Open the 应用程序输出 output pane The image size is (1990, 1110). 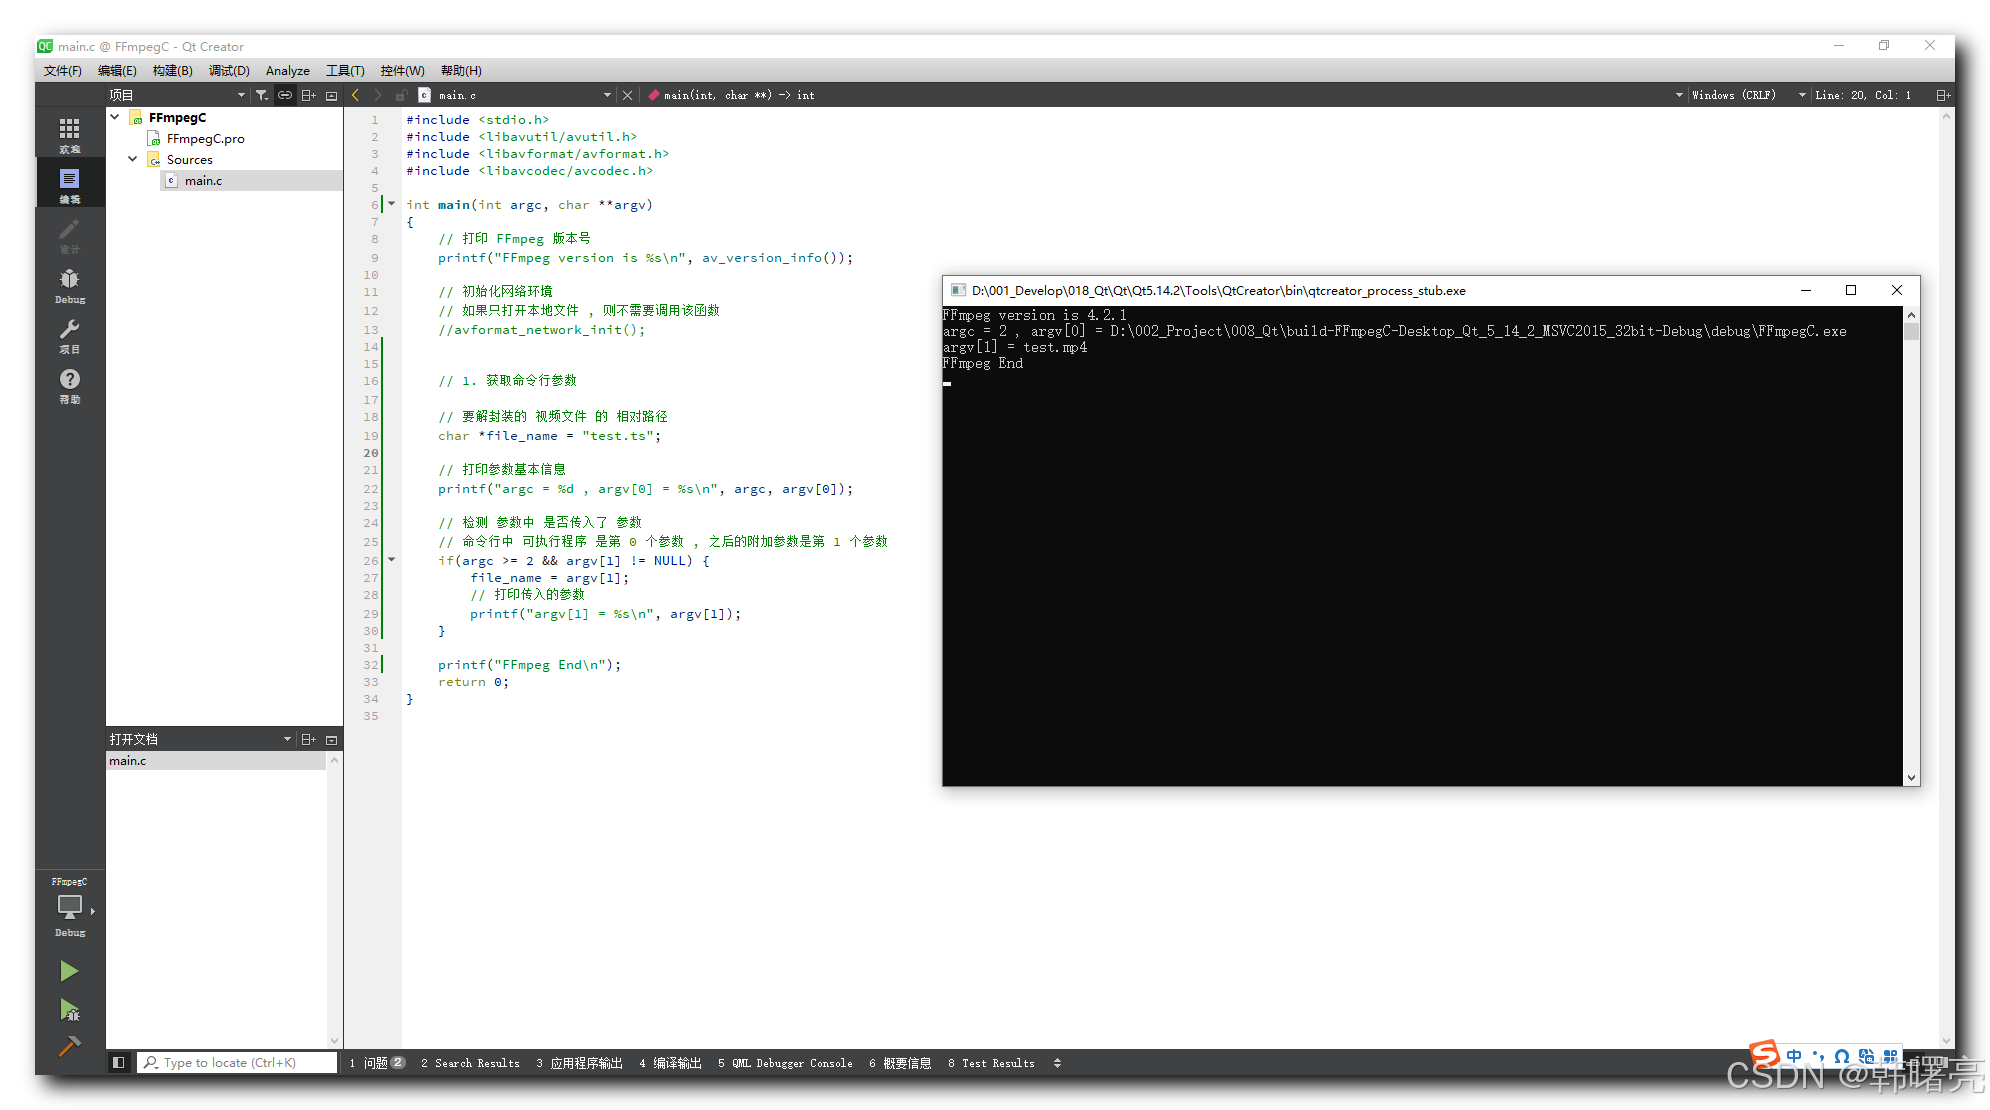(579, 1063)
